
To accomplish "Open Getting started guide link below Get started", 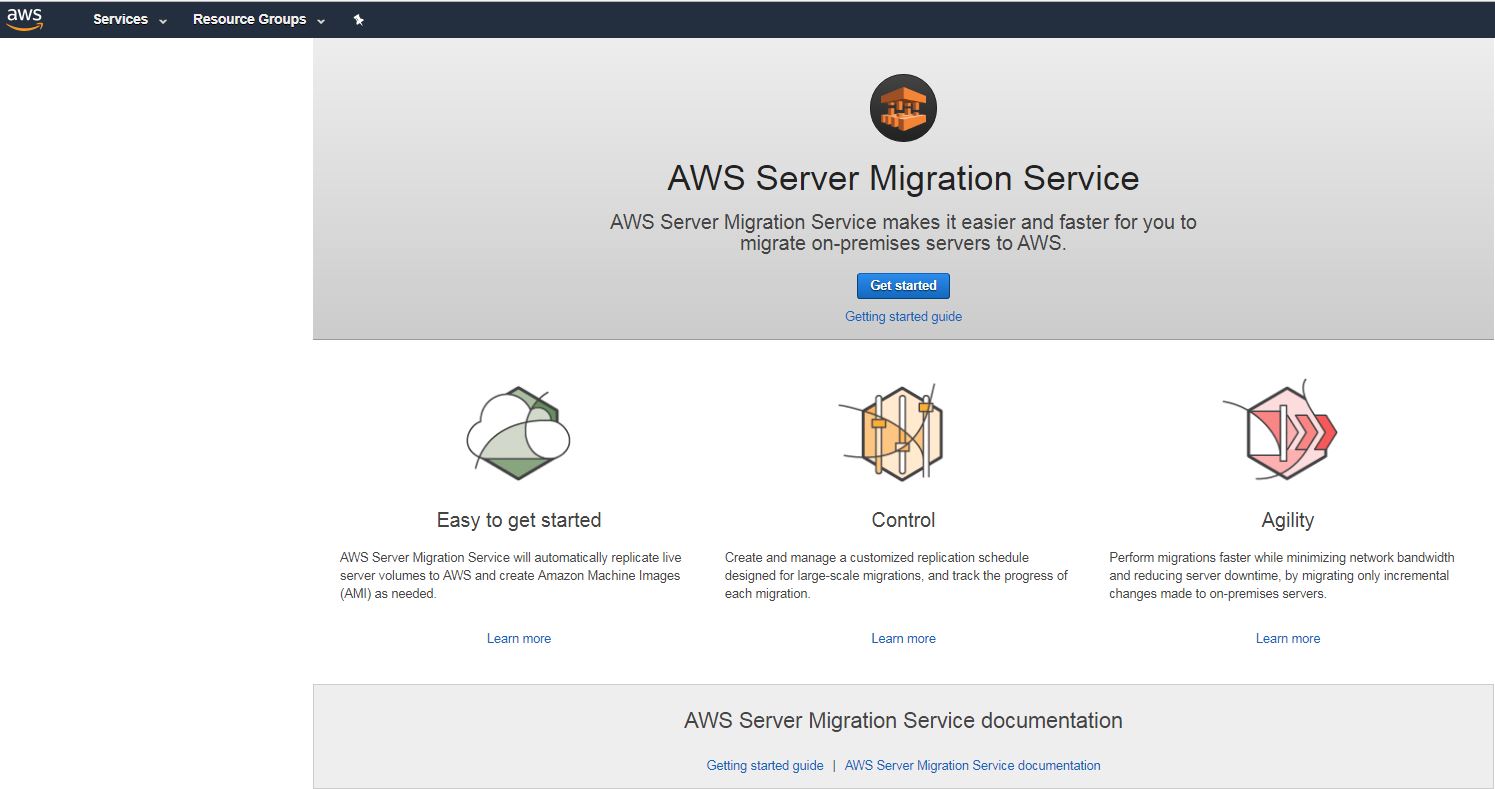I will [x=903, y=316].
